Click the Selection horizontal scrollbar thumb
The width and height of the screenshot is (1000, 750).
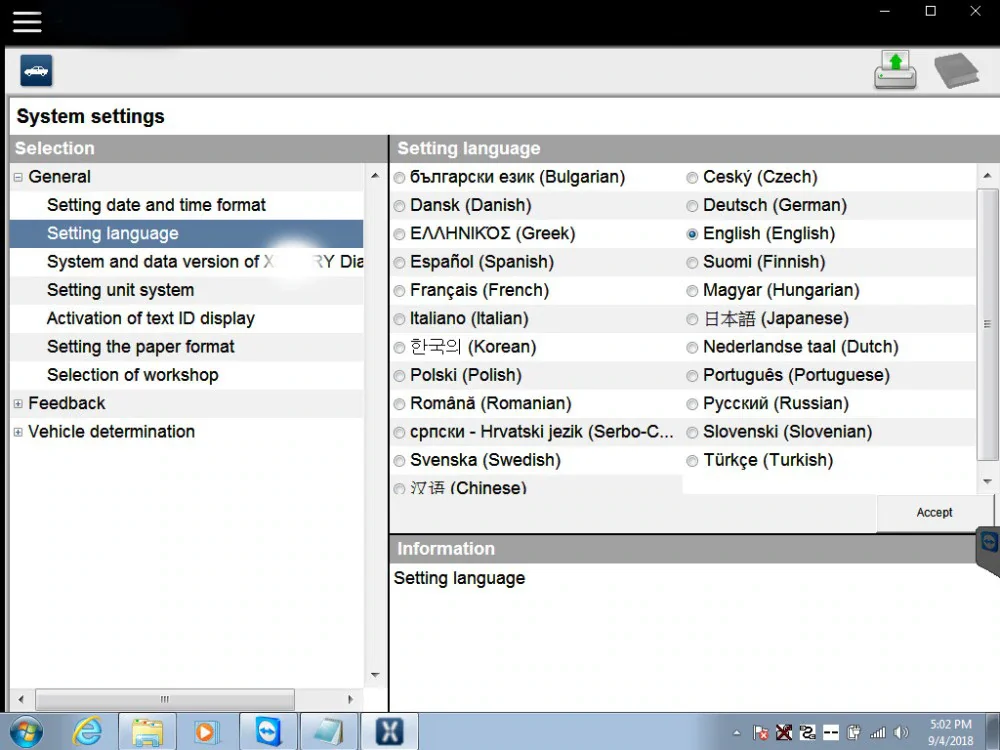pyautogui.click(x=165, y=699)
